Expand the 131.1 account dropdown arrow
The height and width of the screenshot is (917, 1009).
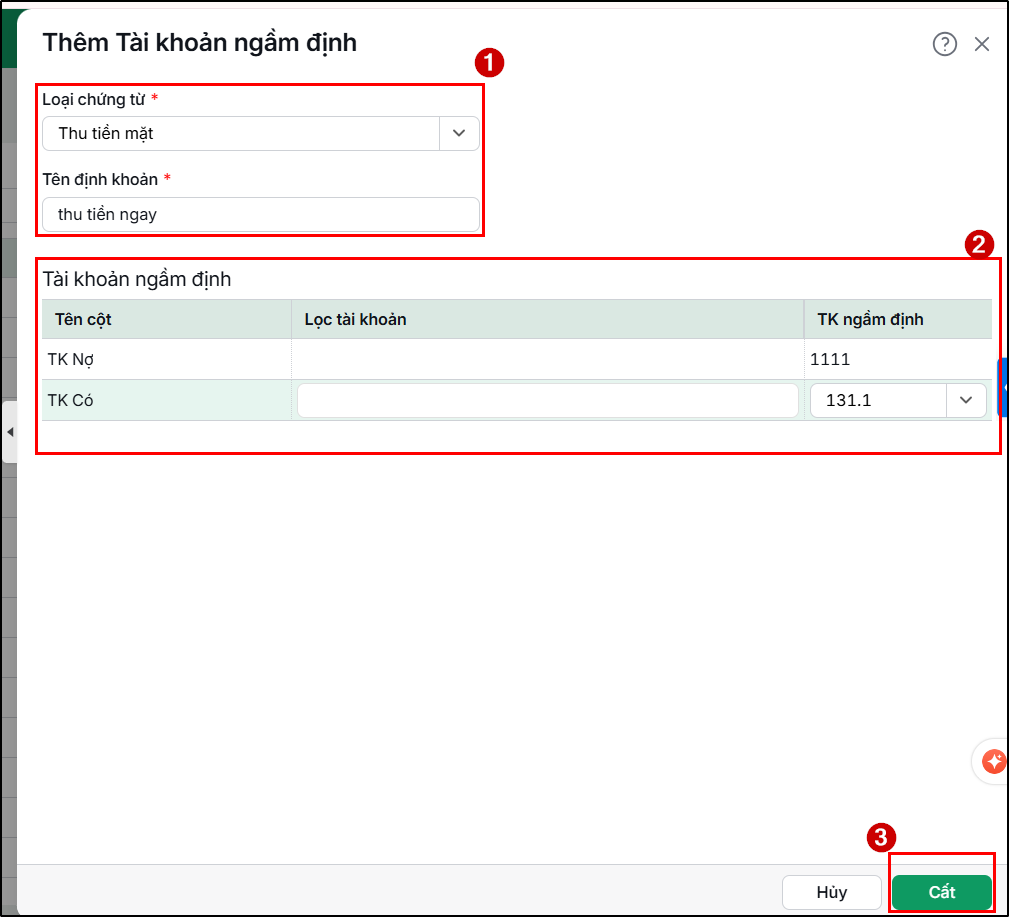tap(966, 400)
